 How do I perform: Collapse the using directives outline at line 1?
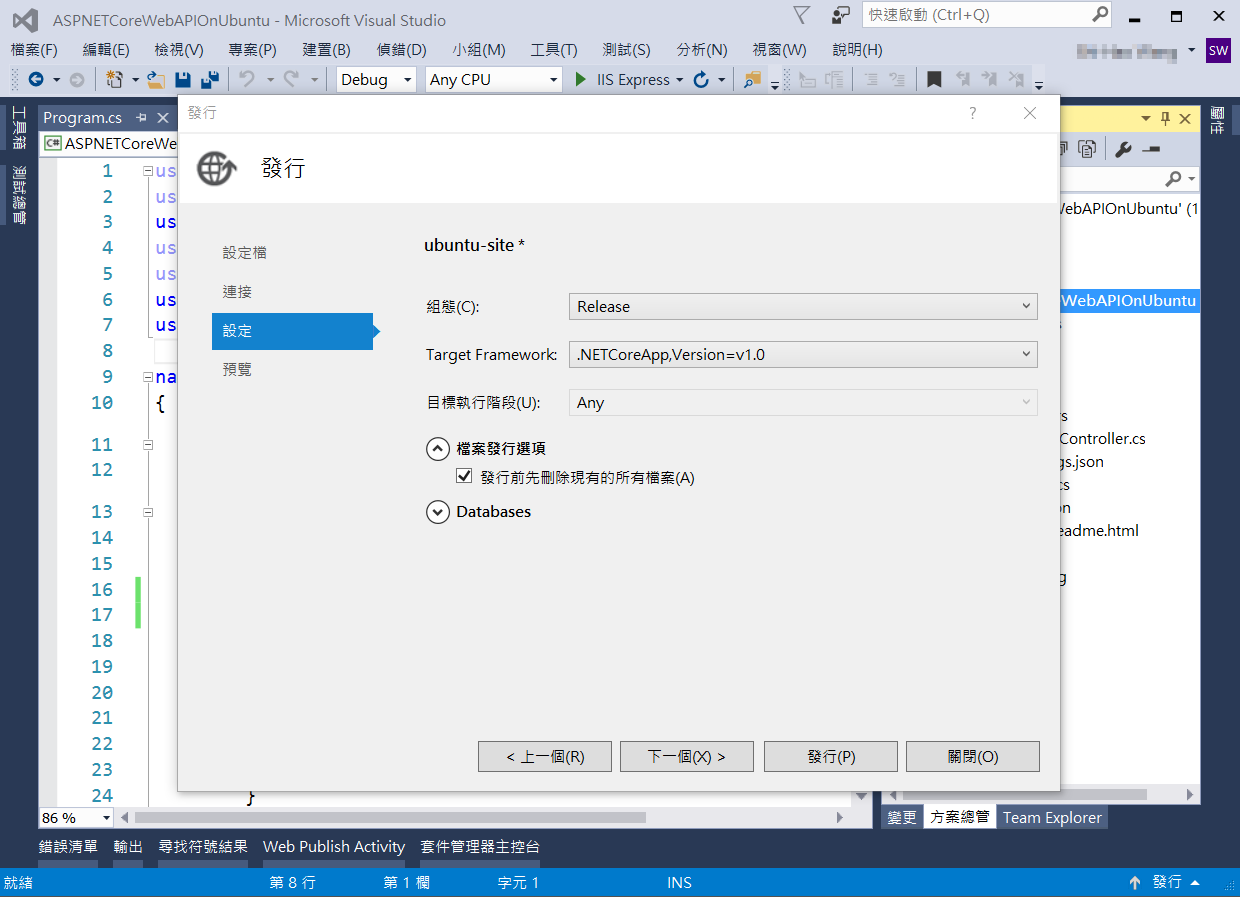tap(148, 171)
